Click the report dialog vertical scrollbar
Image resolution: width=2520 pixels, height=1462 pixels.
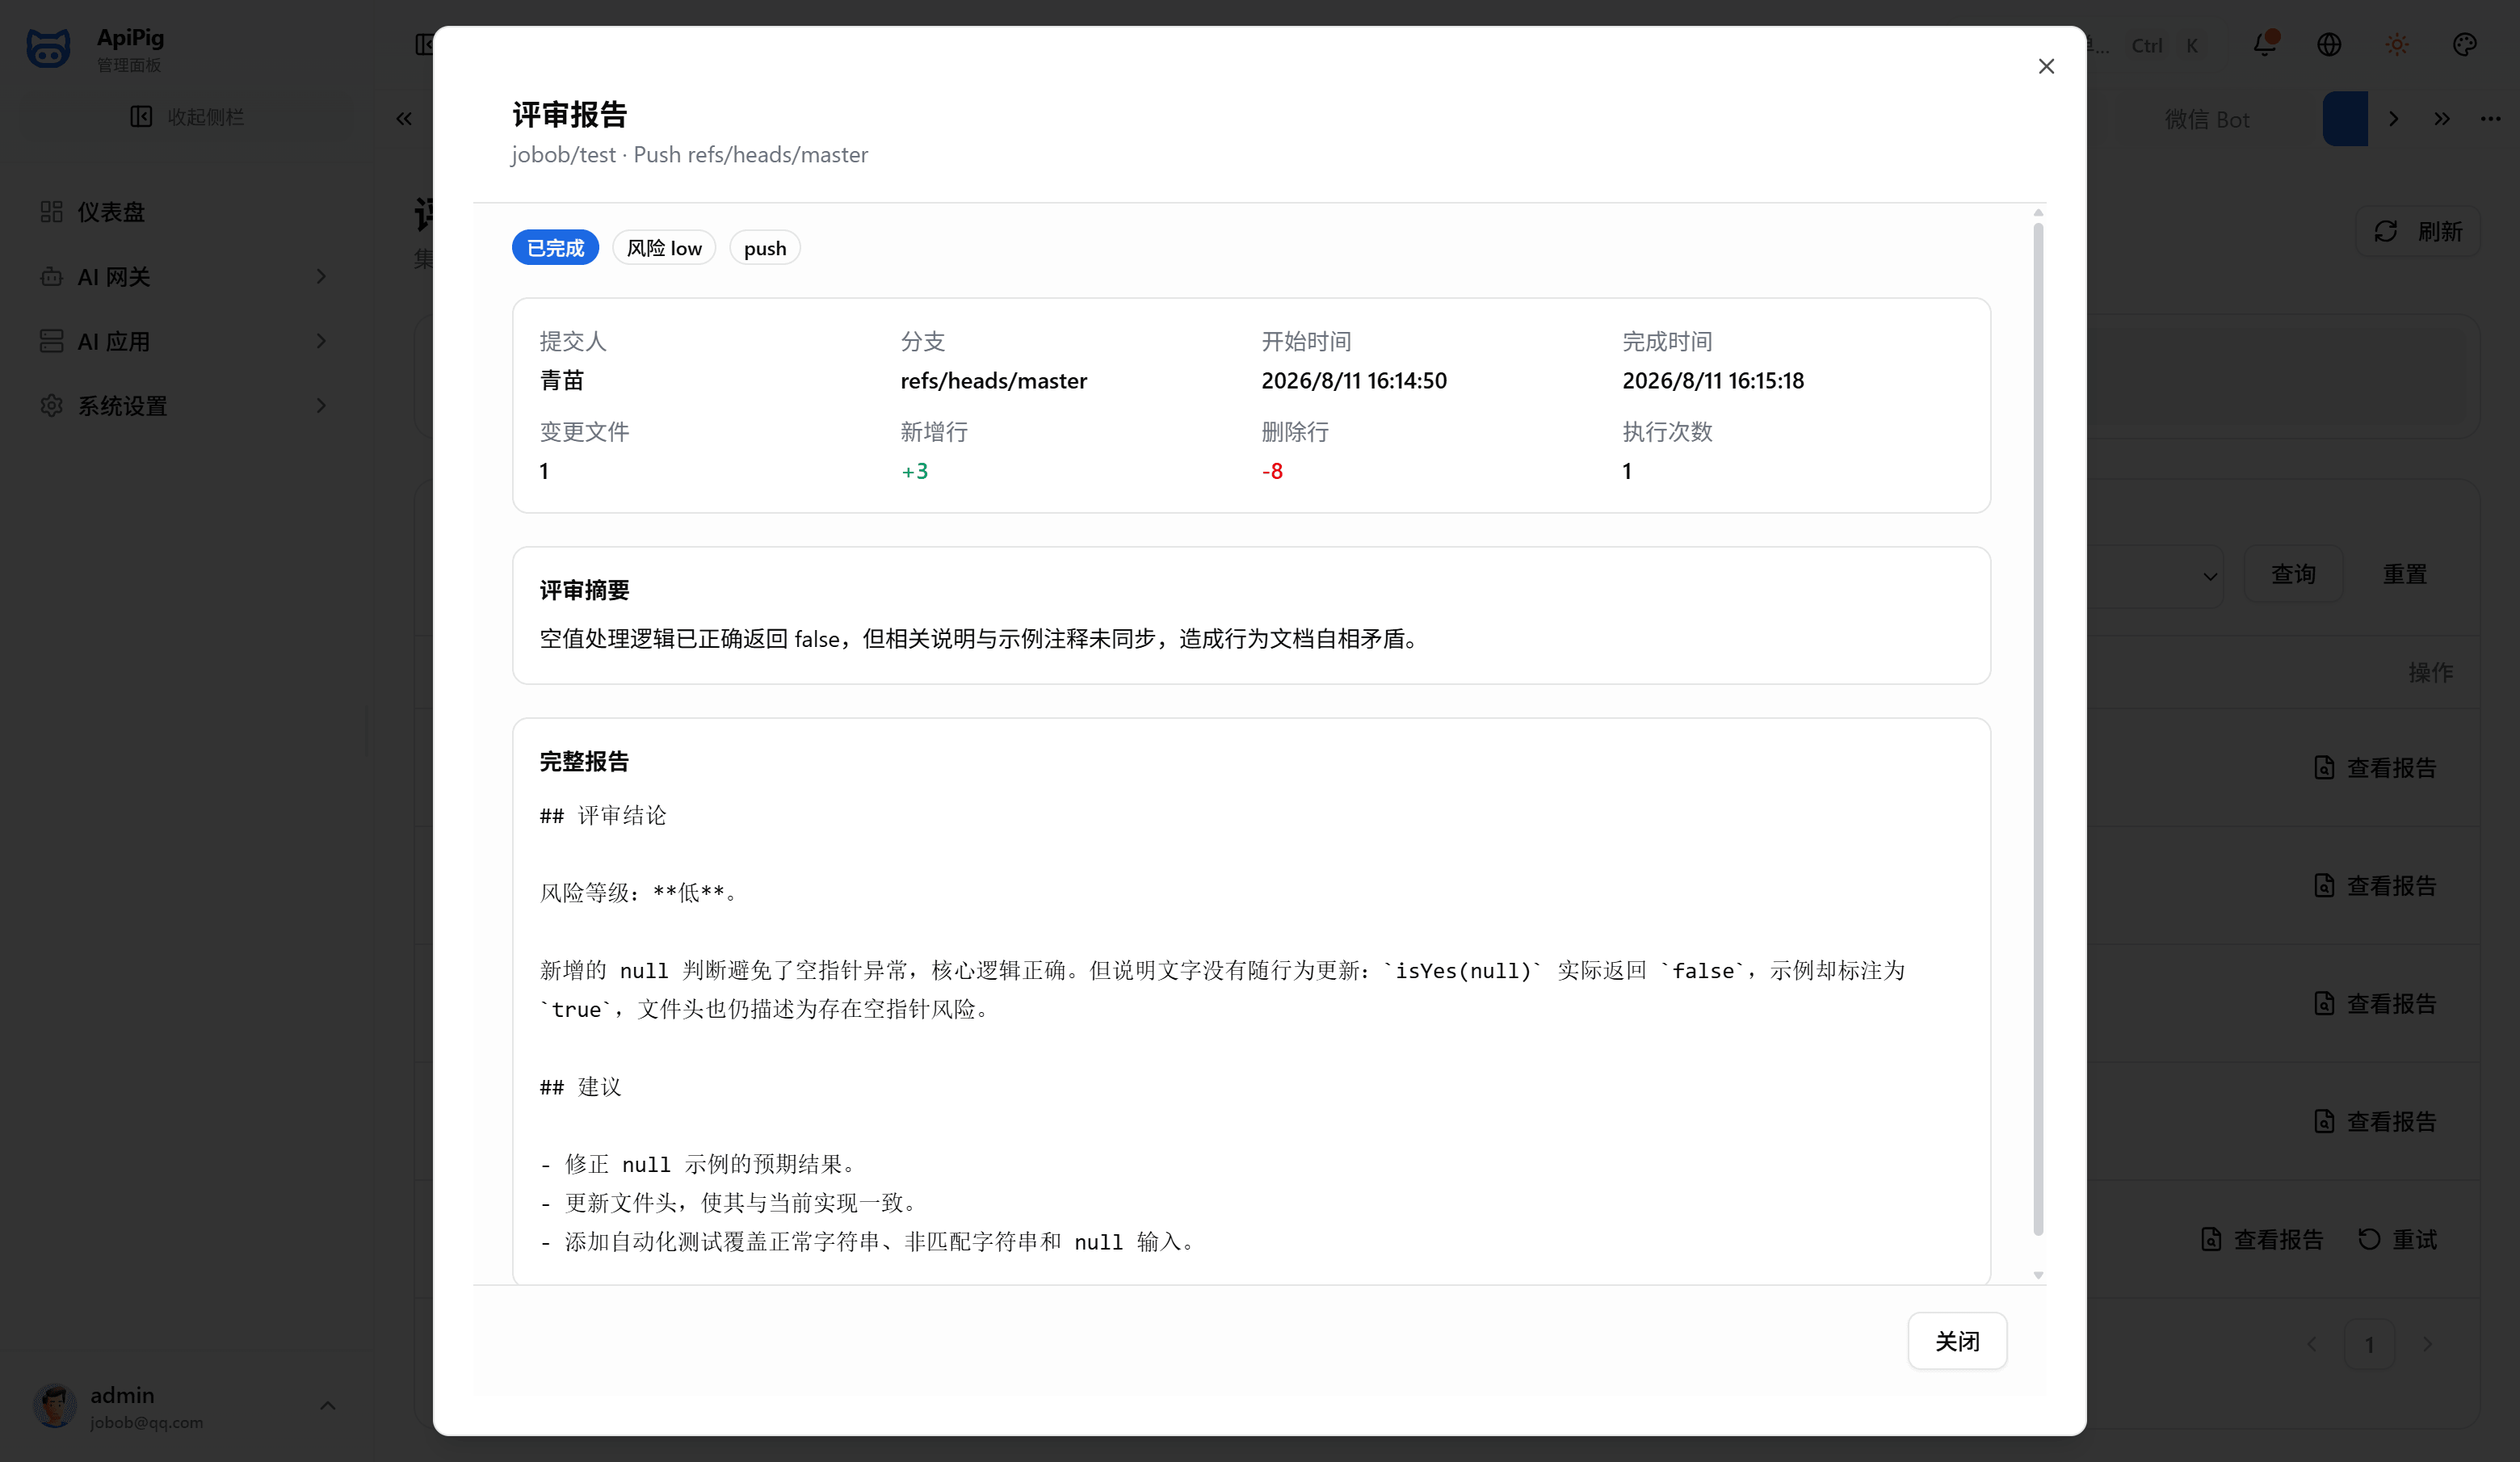2038,728
